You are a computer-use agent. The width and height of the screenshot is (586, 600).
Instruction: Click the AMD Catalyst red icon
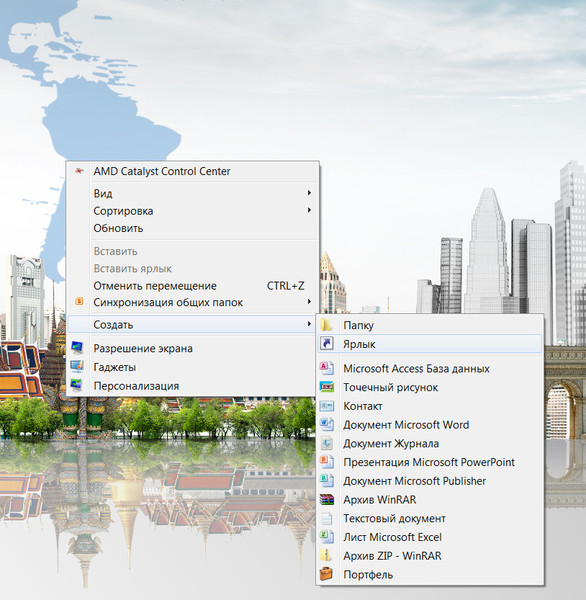79,171
